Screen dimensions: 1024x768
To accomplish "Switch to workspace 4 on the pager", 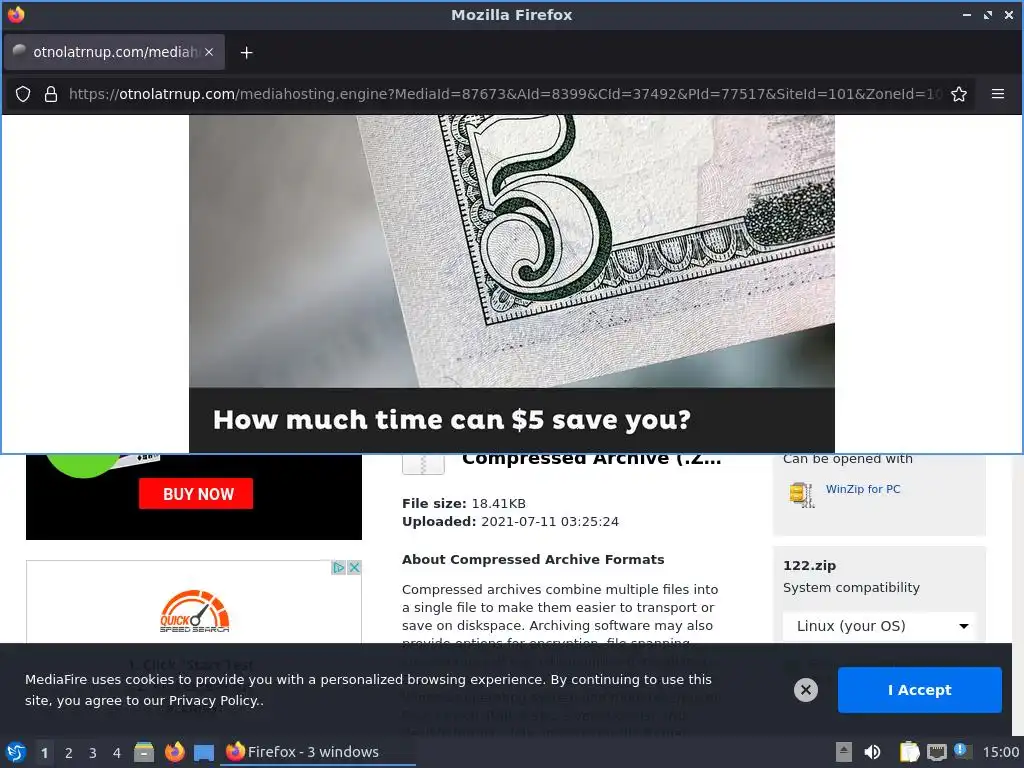I will pos(117,753).
